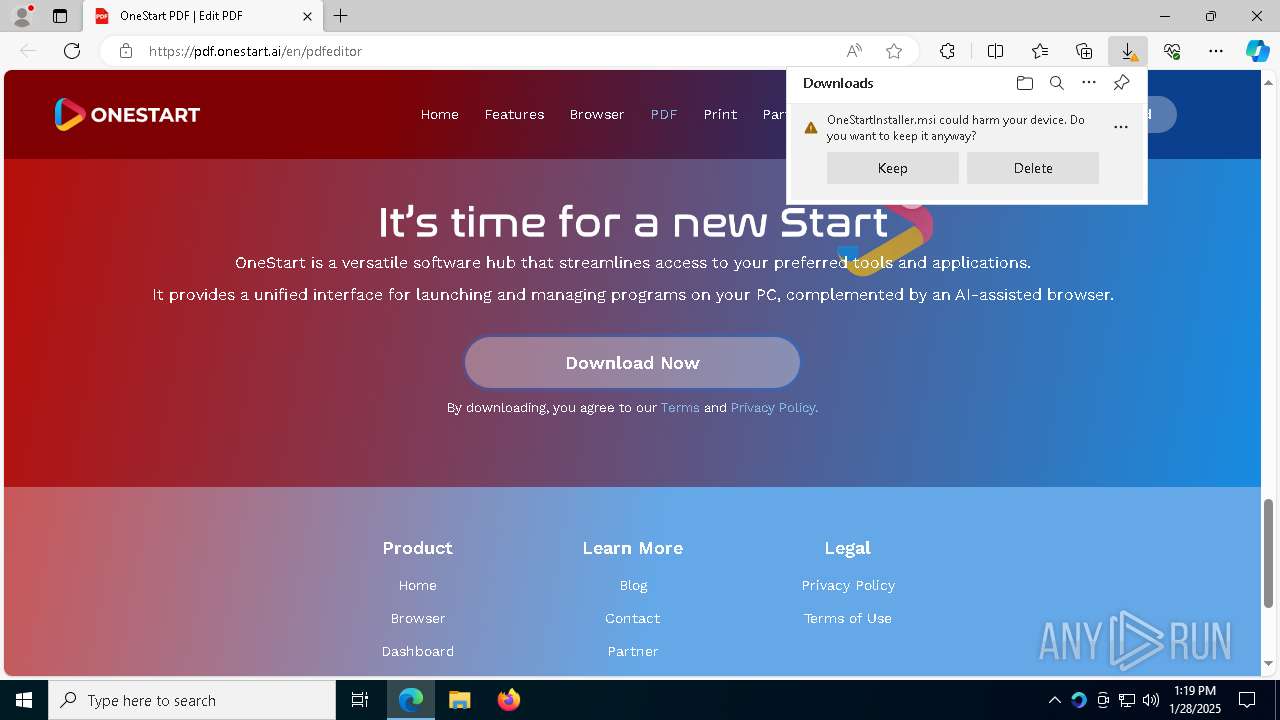Open Features in site navigation
1280x720 pixels.
tap(515, 114)
